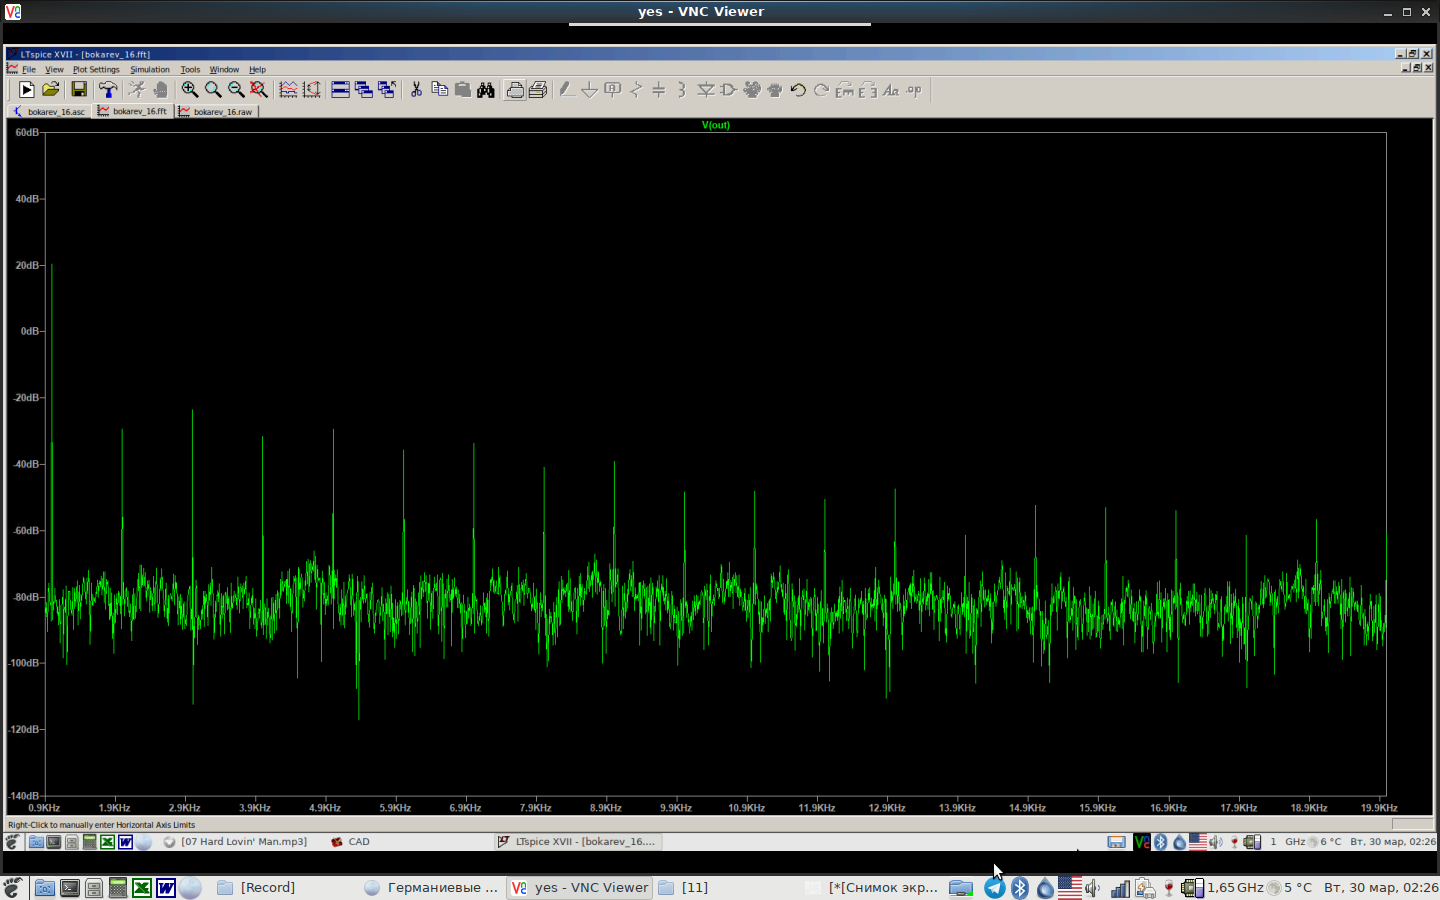Switch to the bokarev_16.raw tab
The width and height of the screenshot is (1440, 900).
(217, 112)
